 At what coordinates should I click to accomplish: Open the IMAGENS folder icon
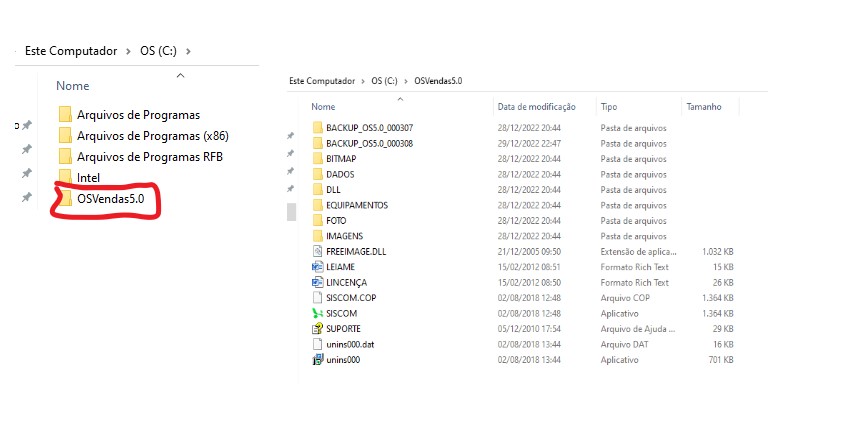click(x=317, y=236)
